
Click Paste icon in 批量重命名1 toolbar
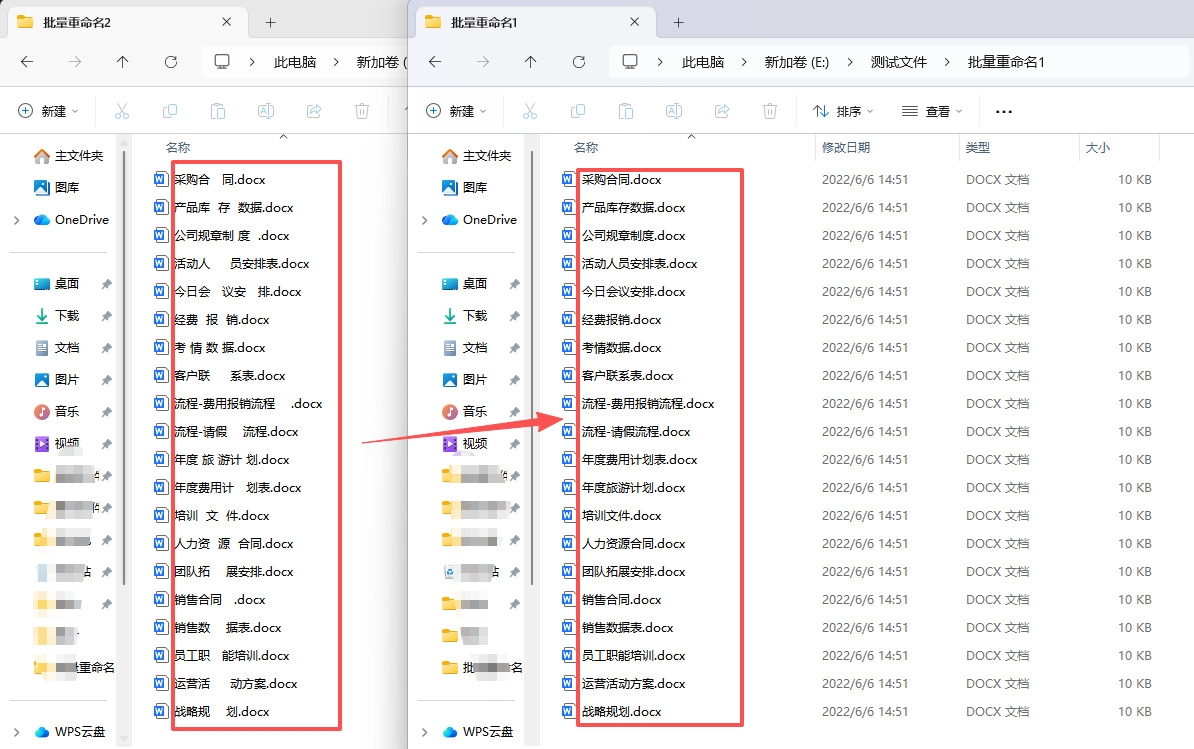coord(626,111)
